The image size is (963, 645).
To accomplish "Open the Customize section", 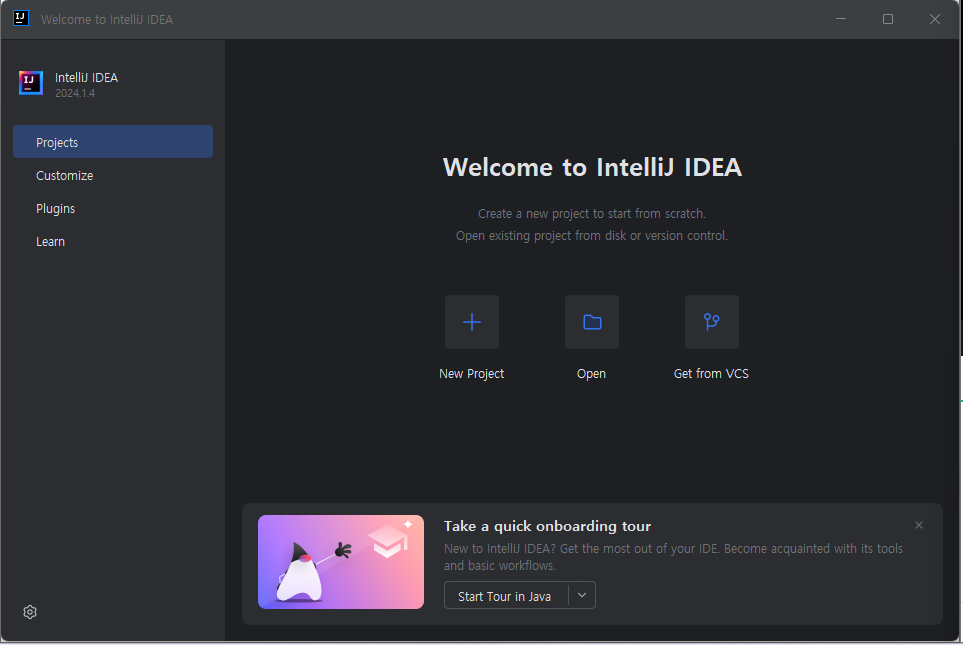I will (x=113, y=175).
